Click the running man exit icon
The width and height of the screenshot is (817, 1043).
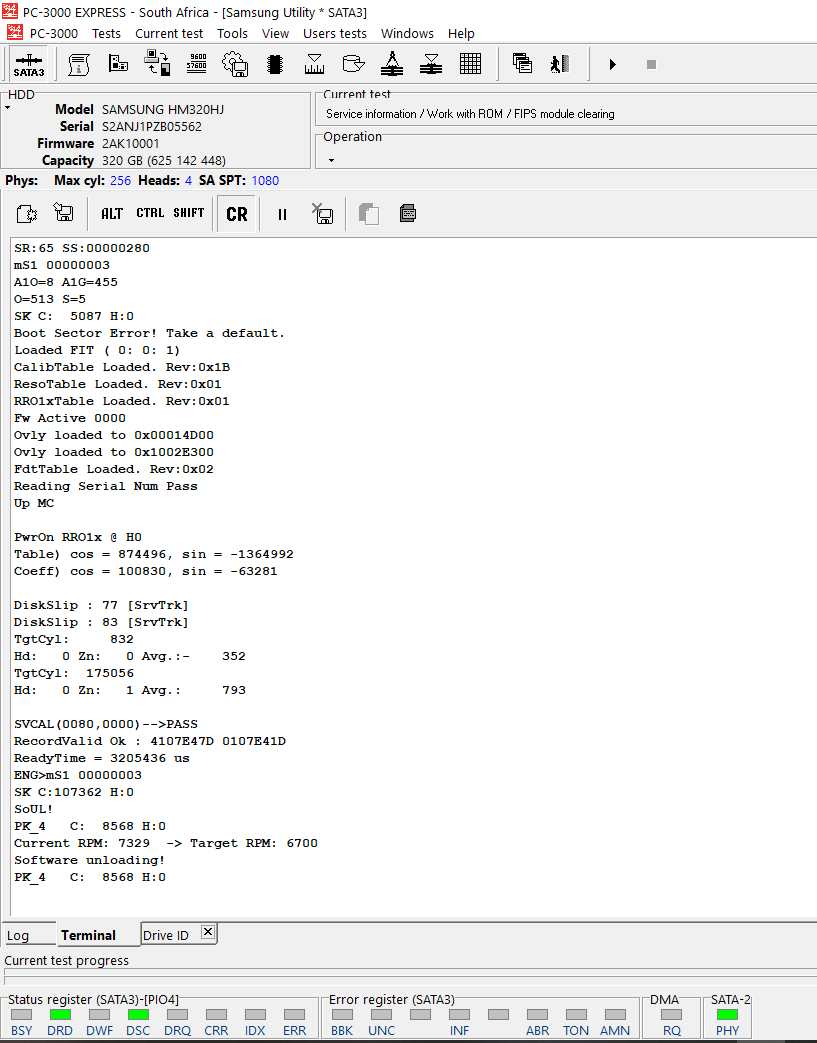[560, 64]
